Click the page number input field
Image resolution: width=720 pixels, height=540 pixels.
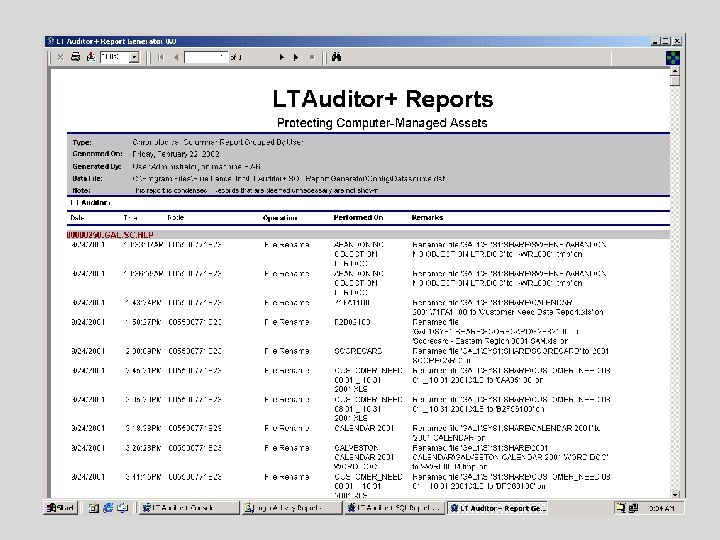click(206, 57)
